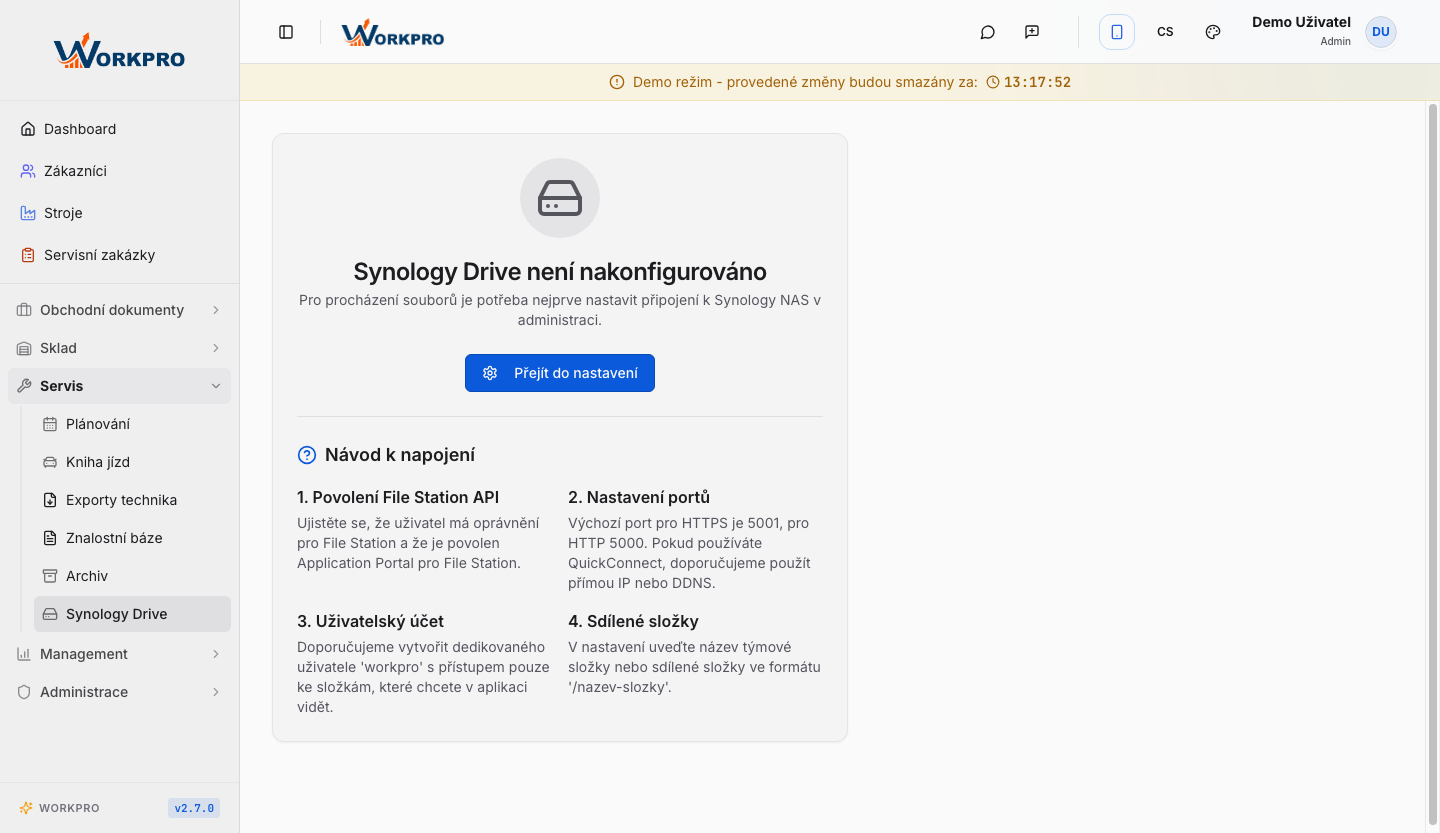Image resolution: width=1440 pixels, height=833 pixels.
Task: Click the sparkle icon beside WORKPRO footer
Action: tap(26, 808)
